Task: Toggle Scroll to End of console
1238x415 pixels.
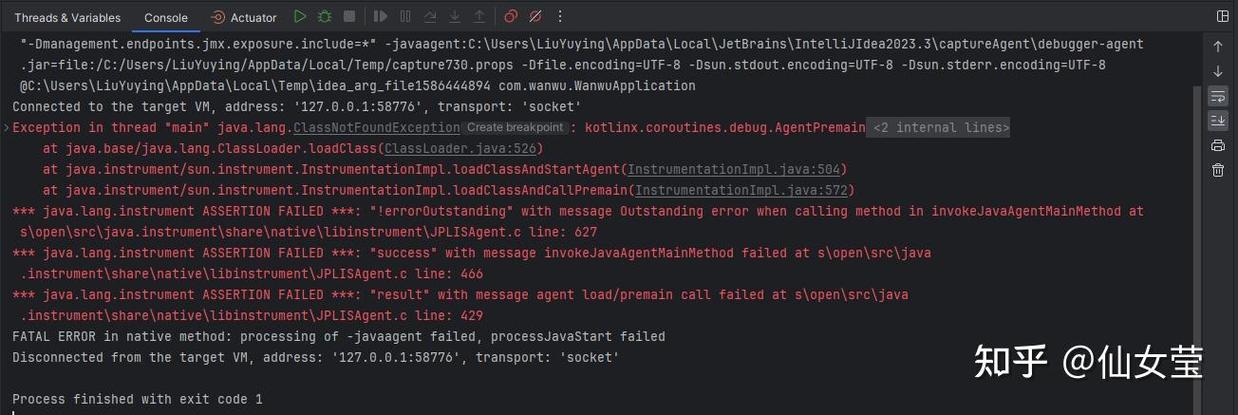Action: click(1218, 120)
